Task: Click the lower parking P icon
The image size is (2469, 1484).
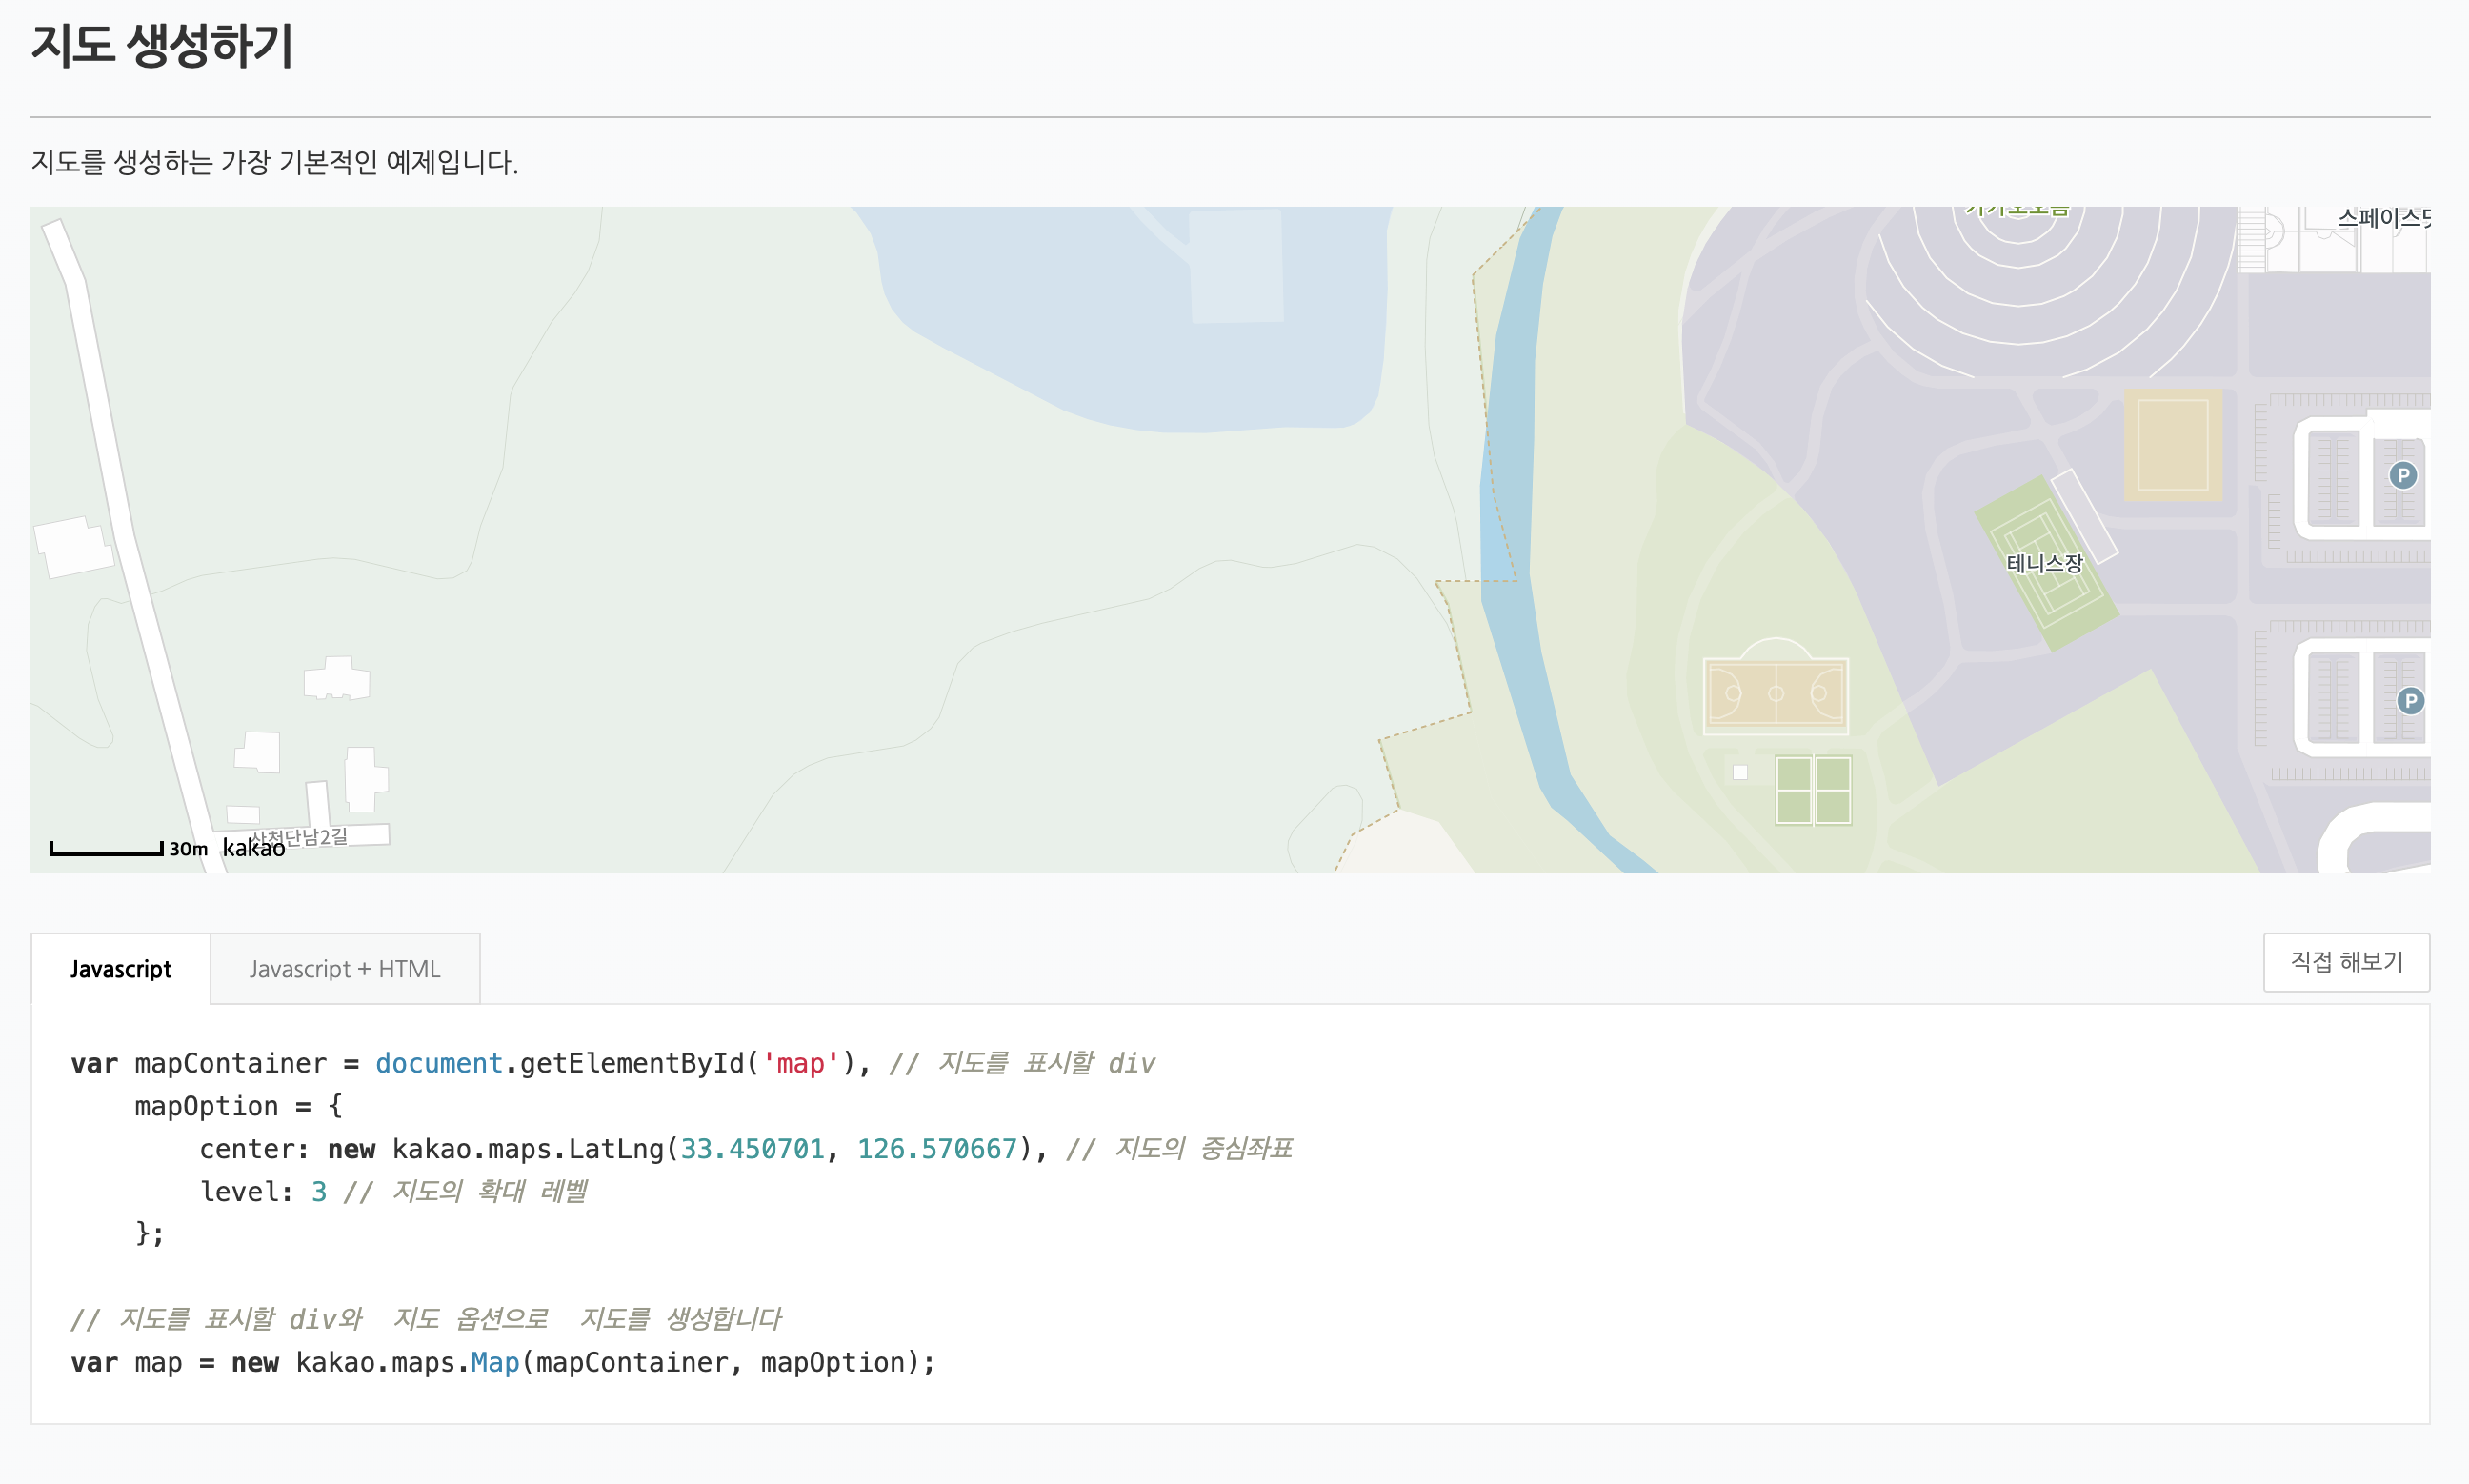Action: [2410, 700]
